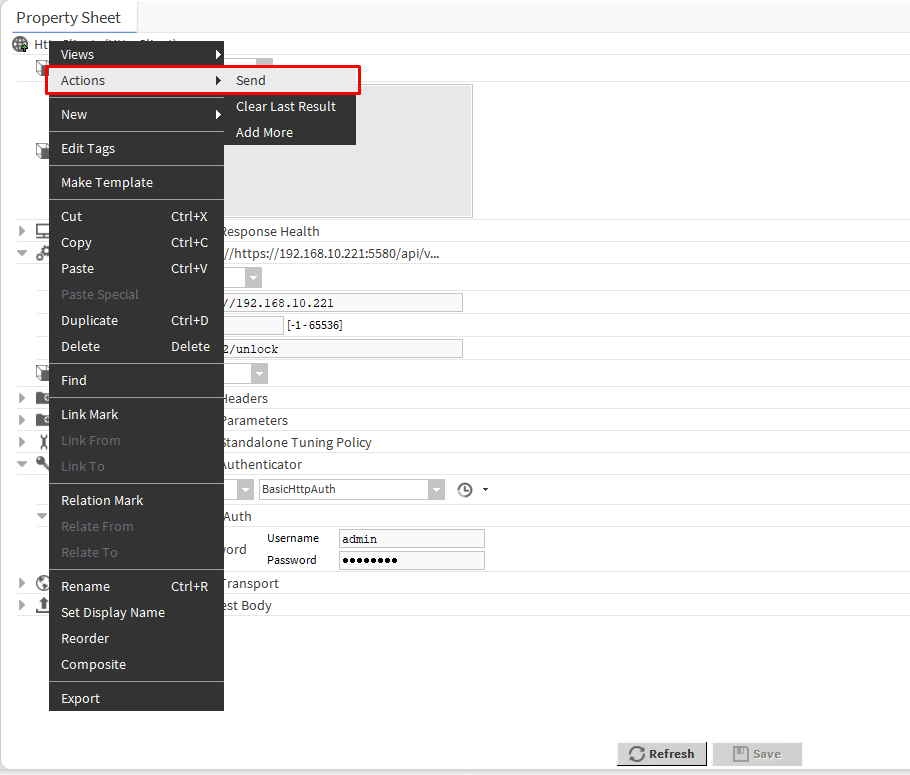Switch to the Property Sheet tab
The height and width of the screenshot is (775, 910).
[x=68, y=17]
